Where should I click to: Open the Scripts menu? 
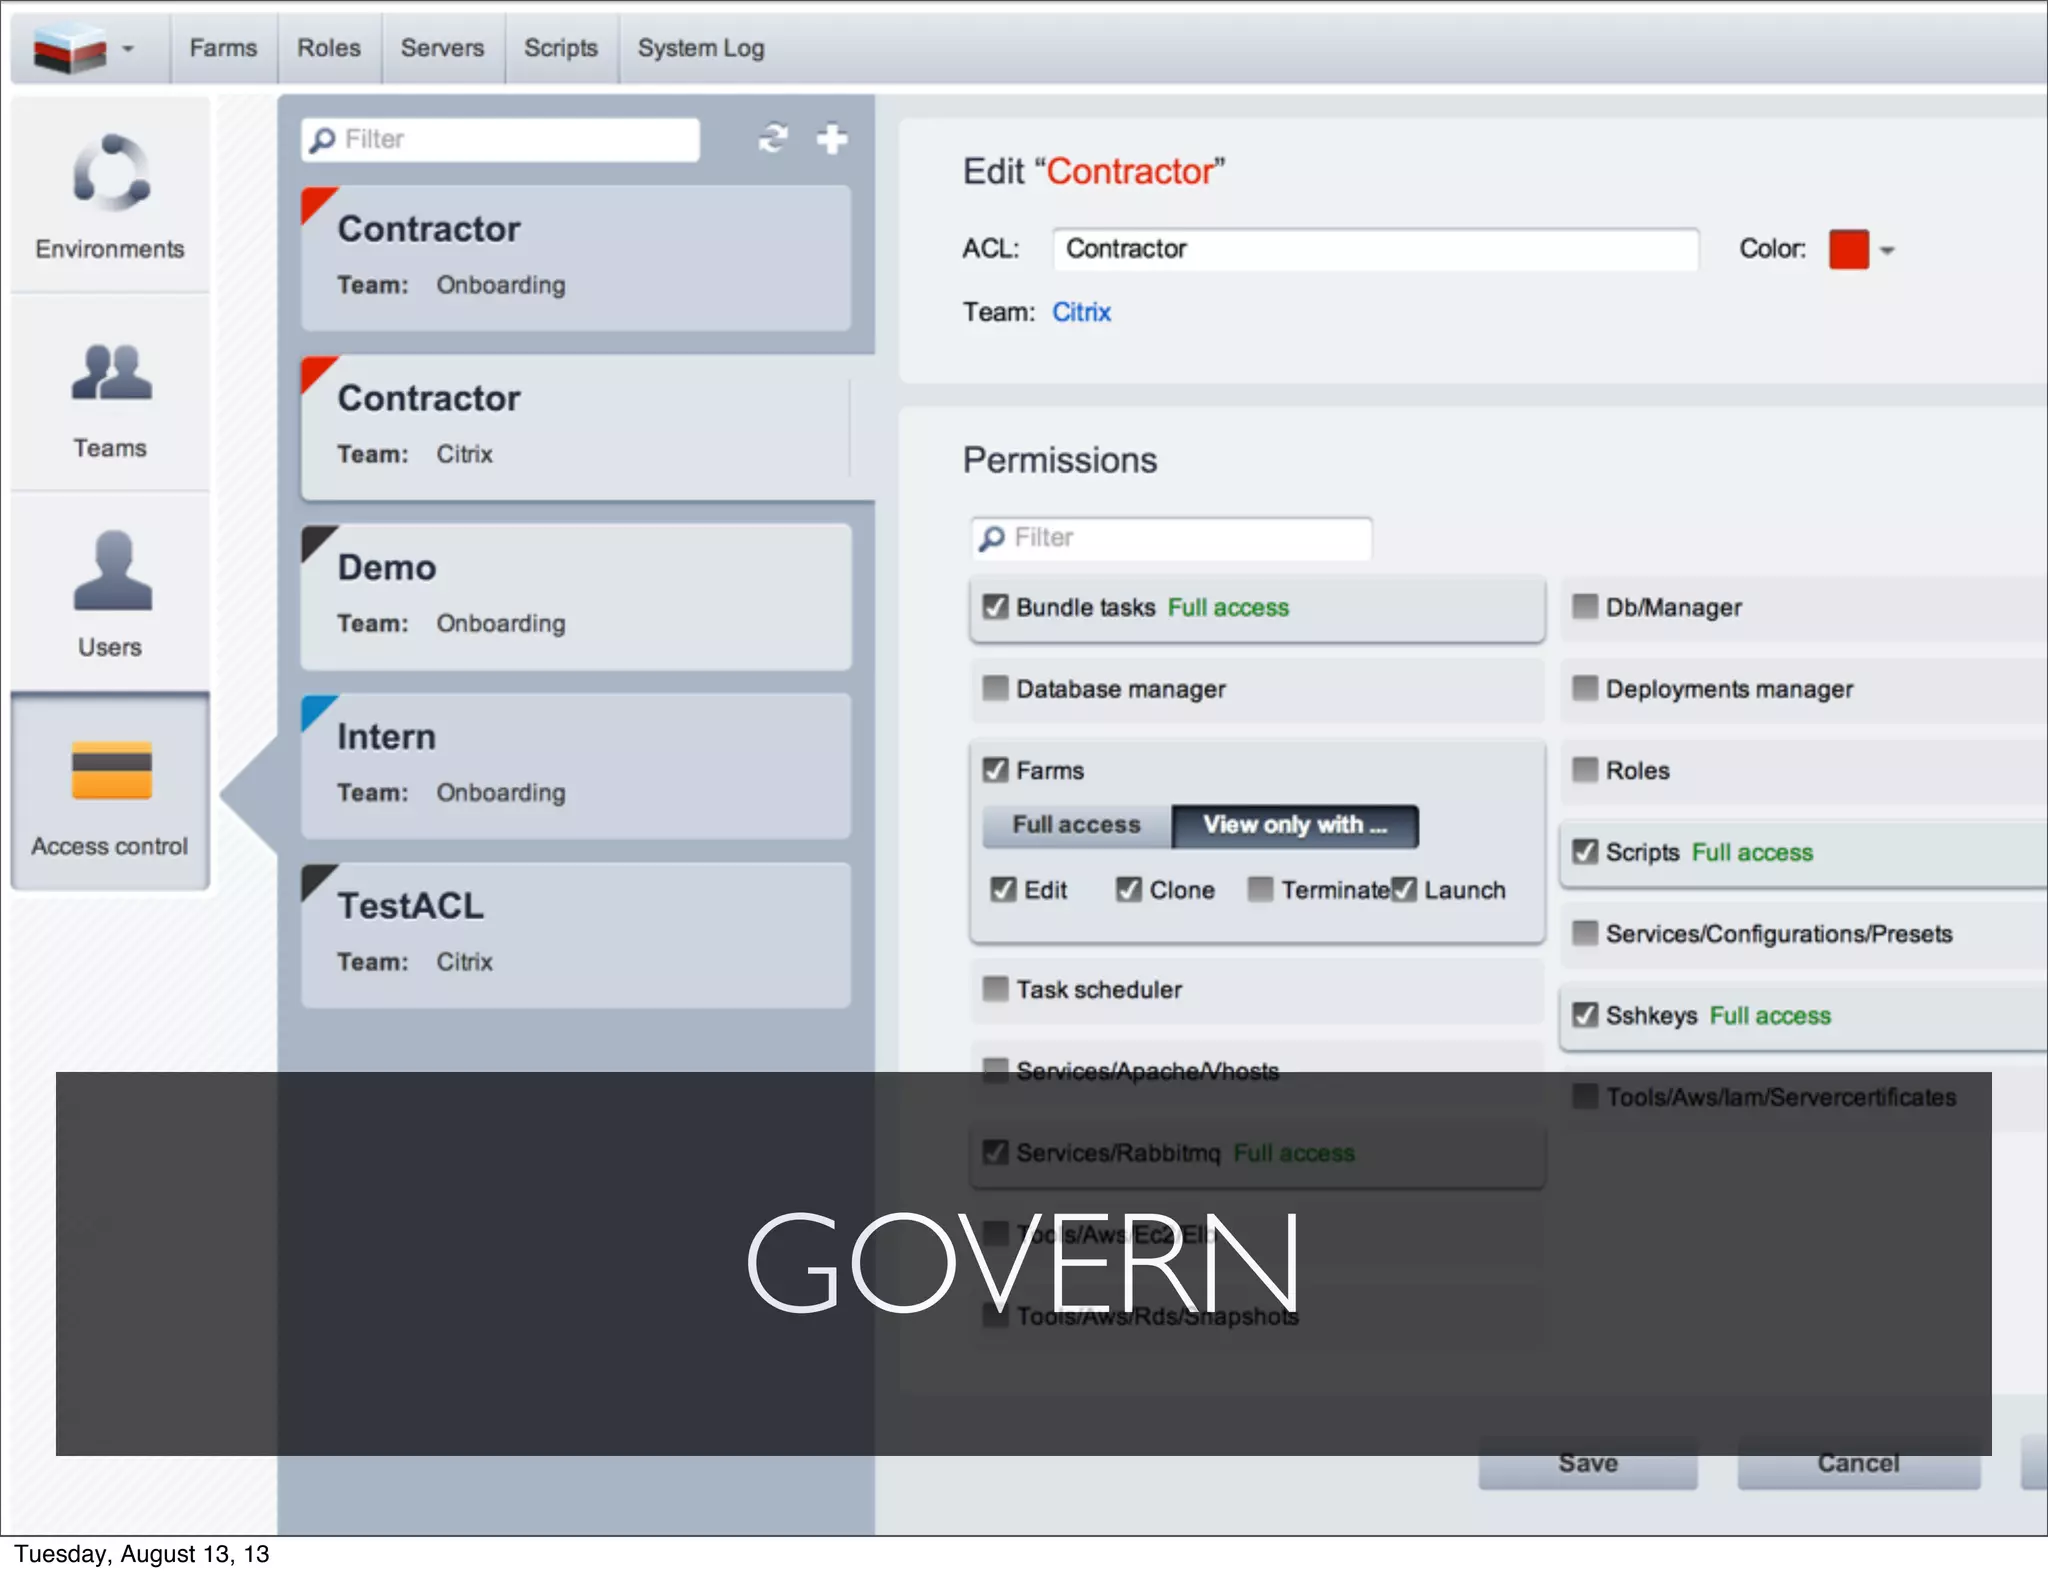561,48
